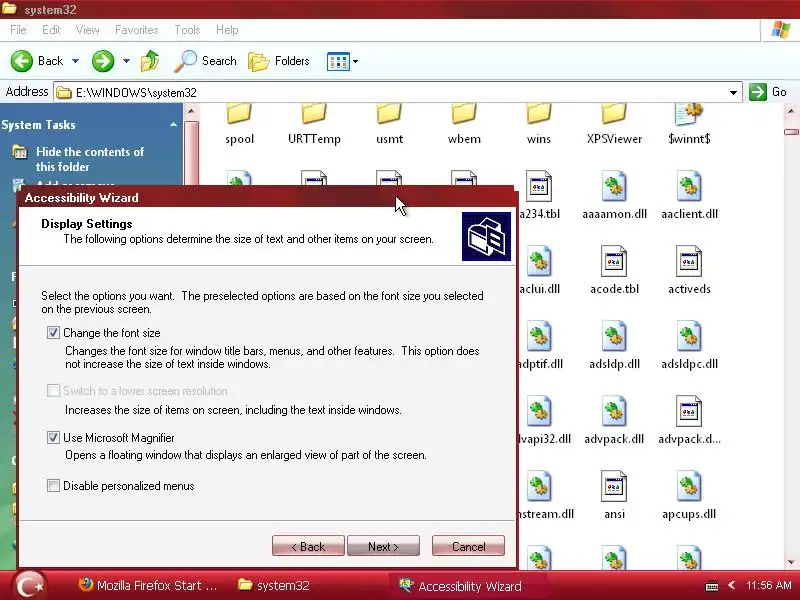Select the adsldp.dll file
Image resolution: width=800 pixels, height=600 pixels.
(614, 345)
